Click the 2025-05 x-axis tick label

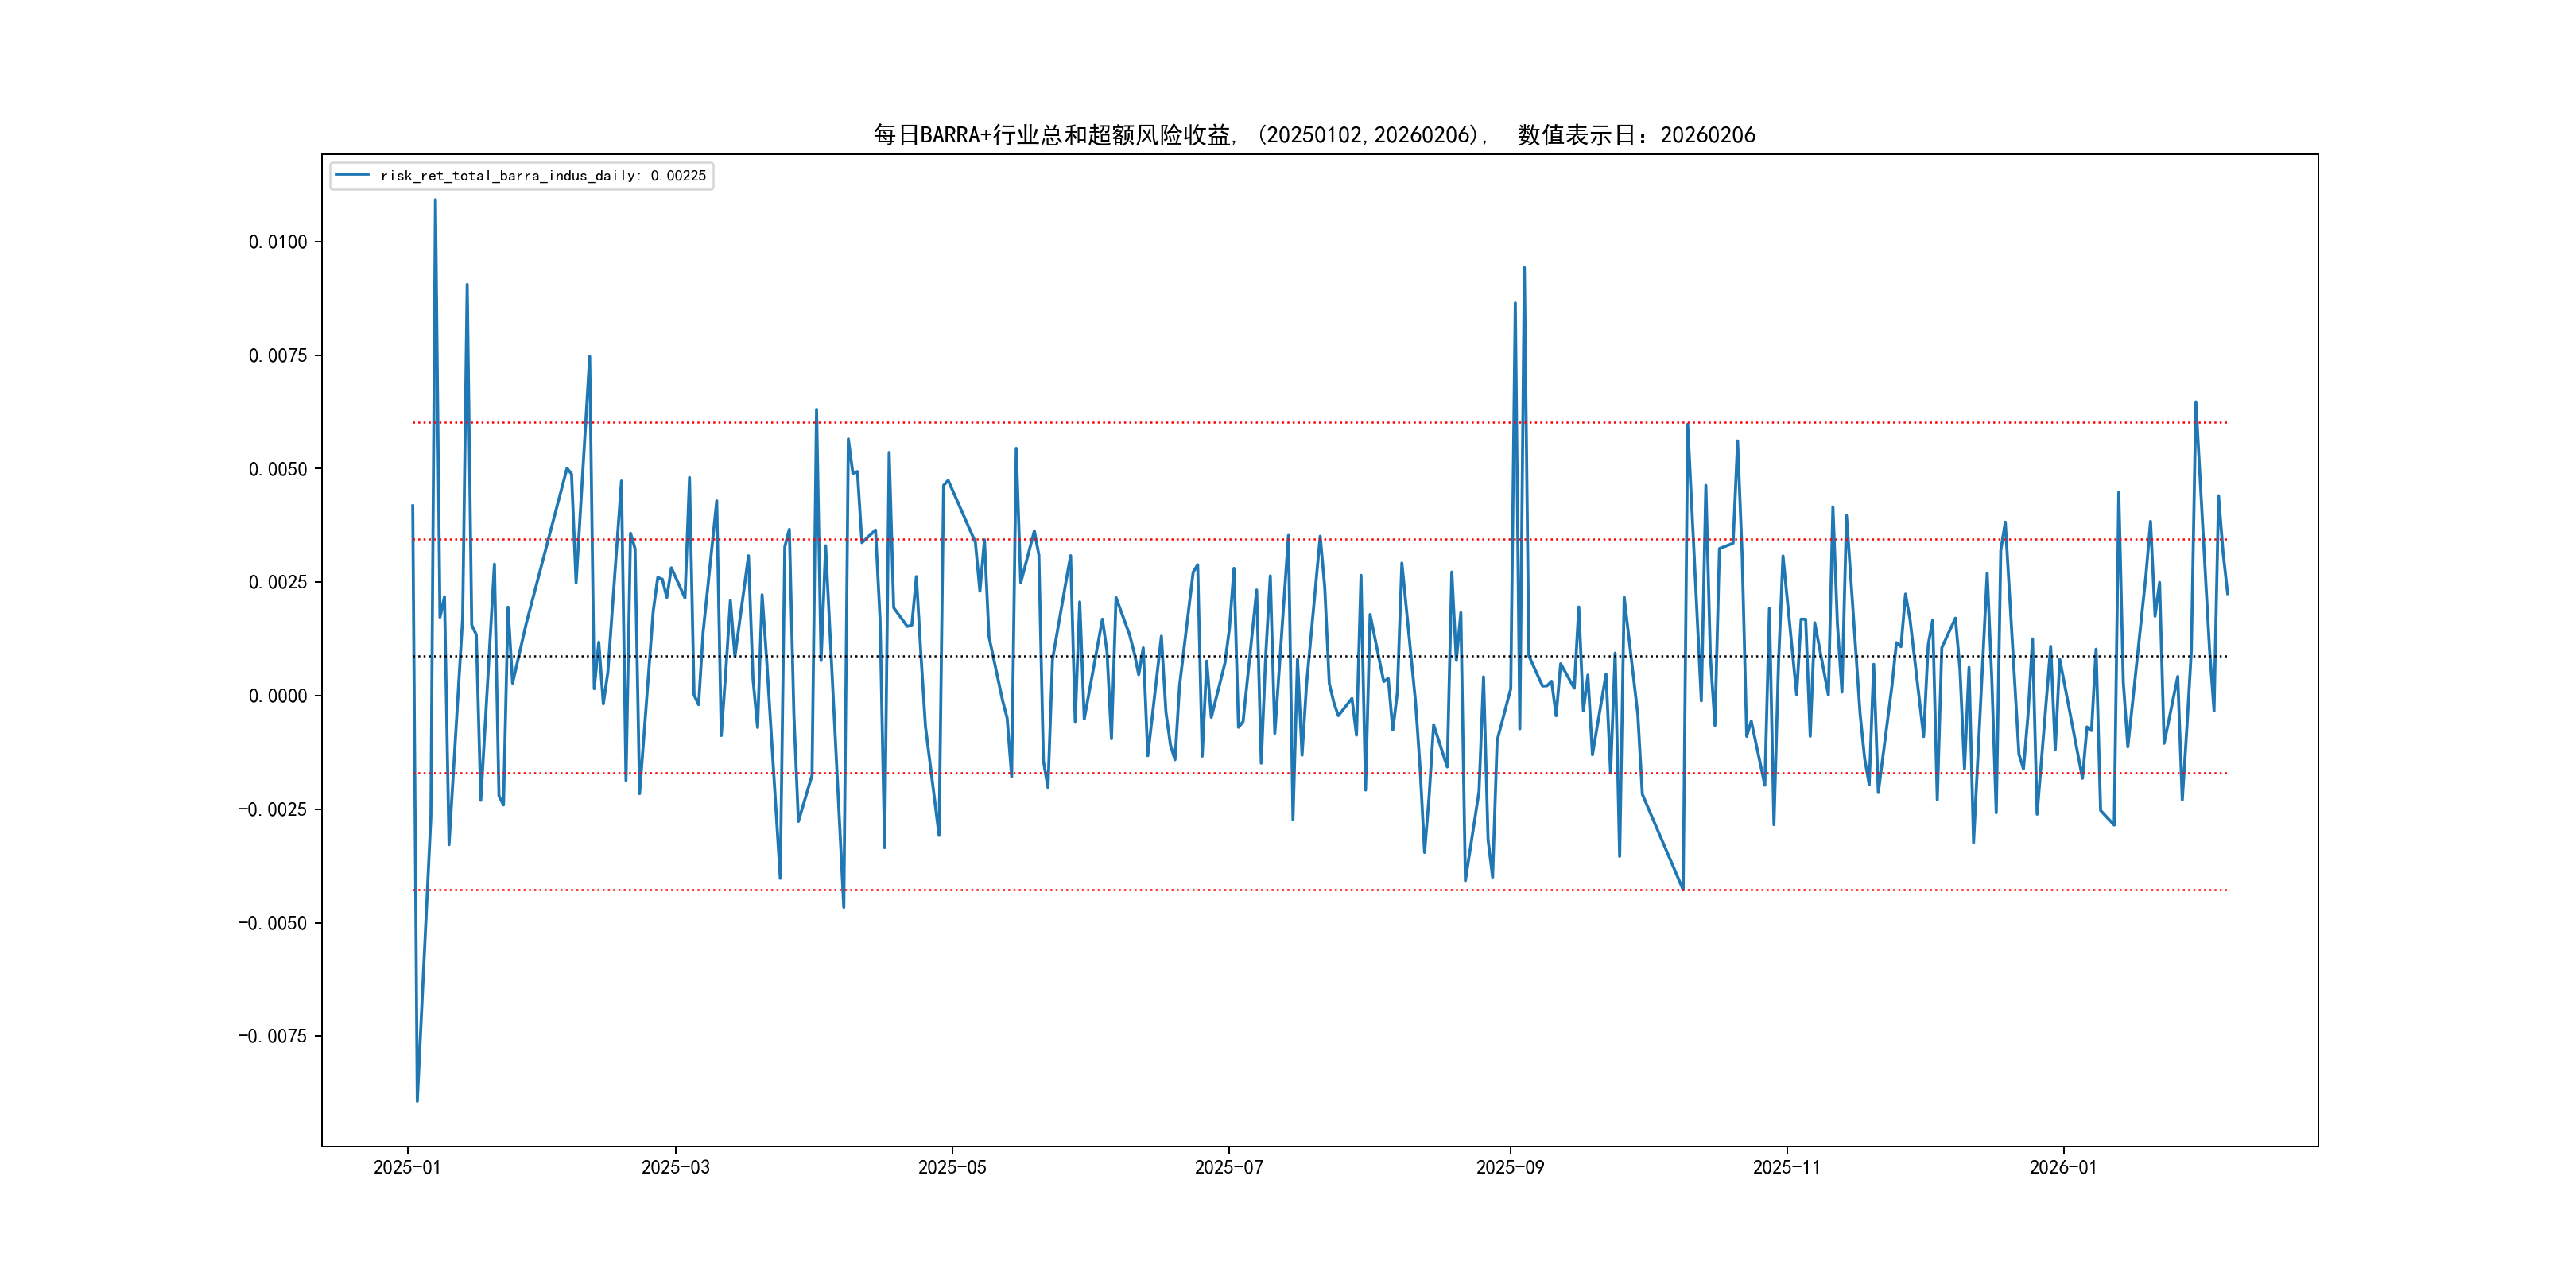pos(952,1167)
